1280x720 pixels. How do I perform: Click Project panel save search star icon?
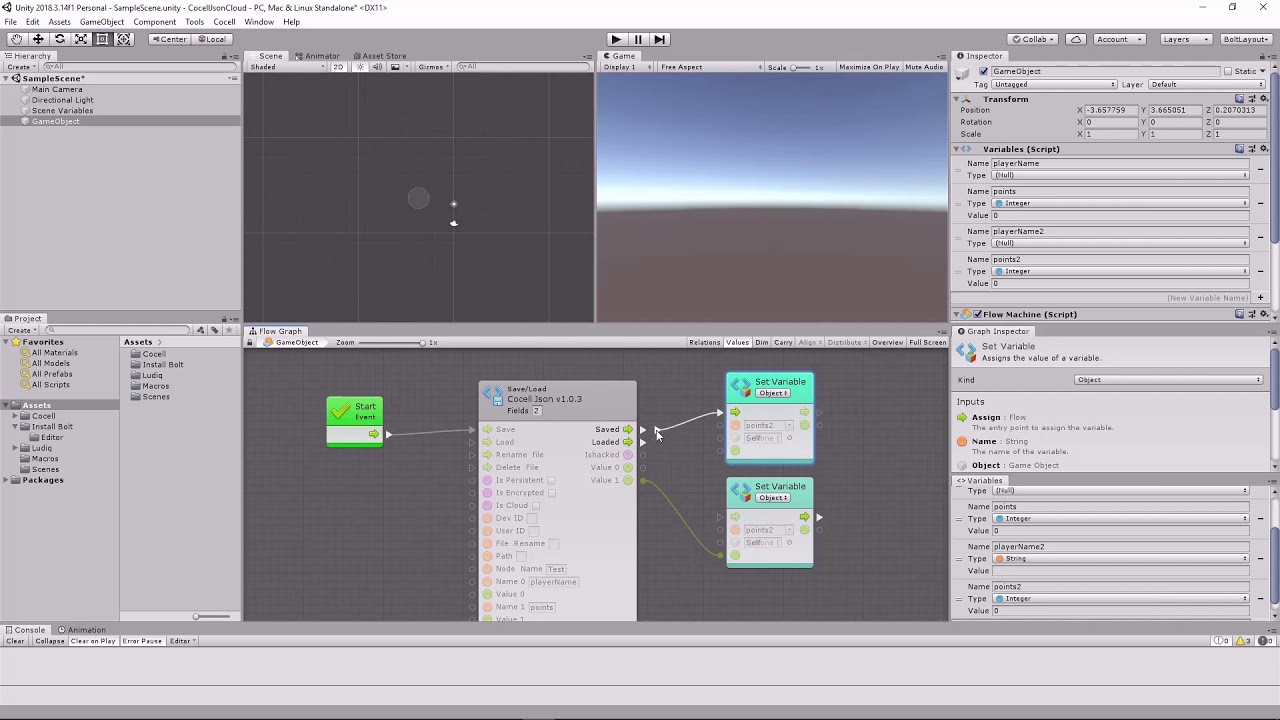[x=227, y=330]
